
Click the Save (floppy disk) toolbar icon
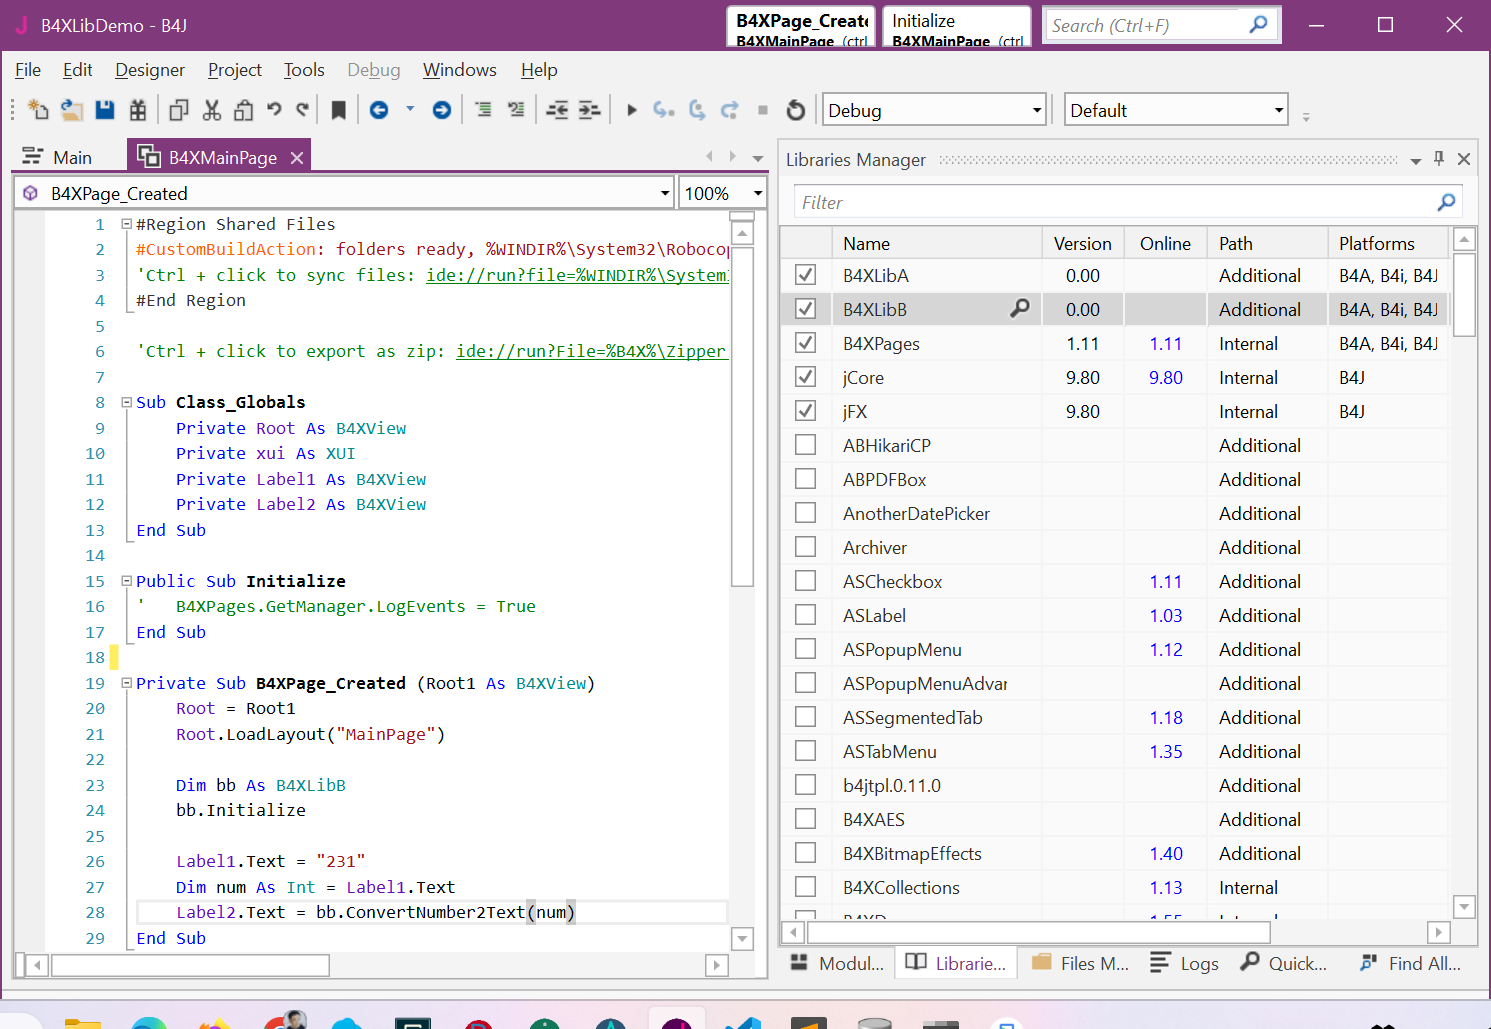(104, 110)
